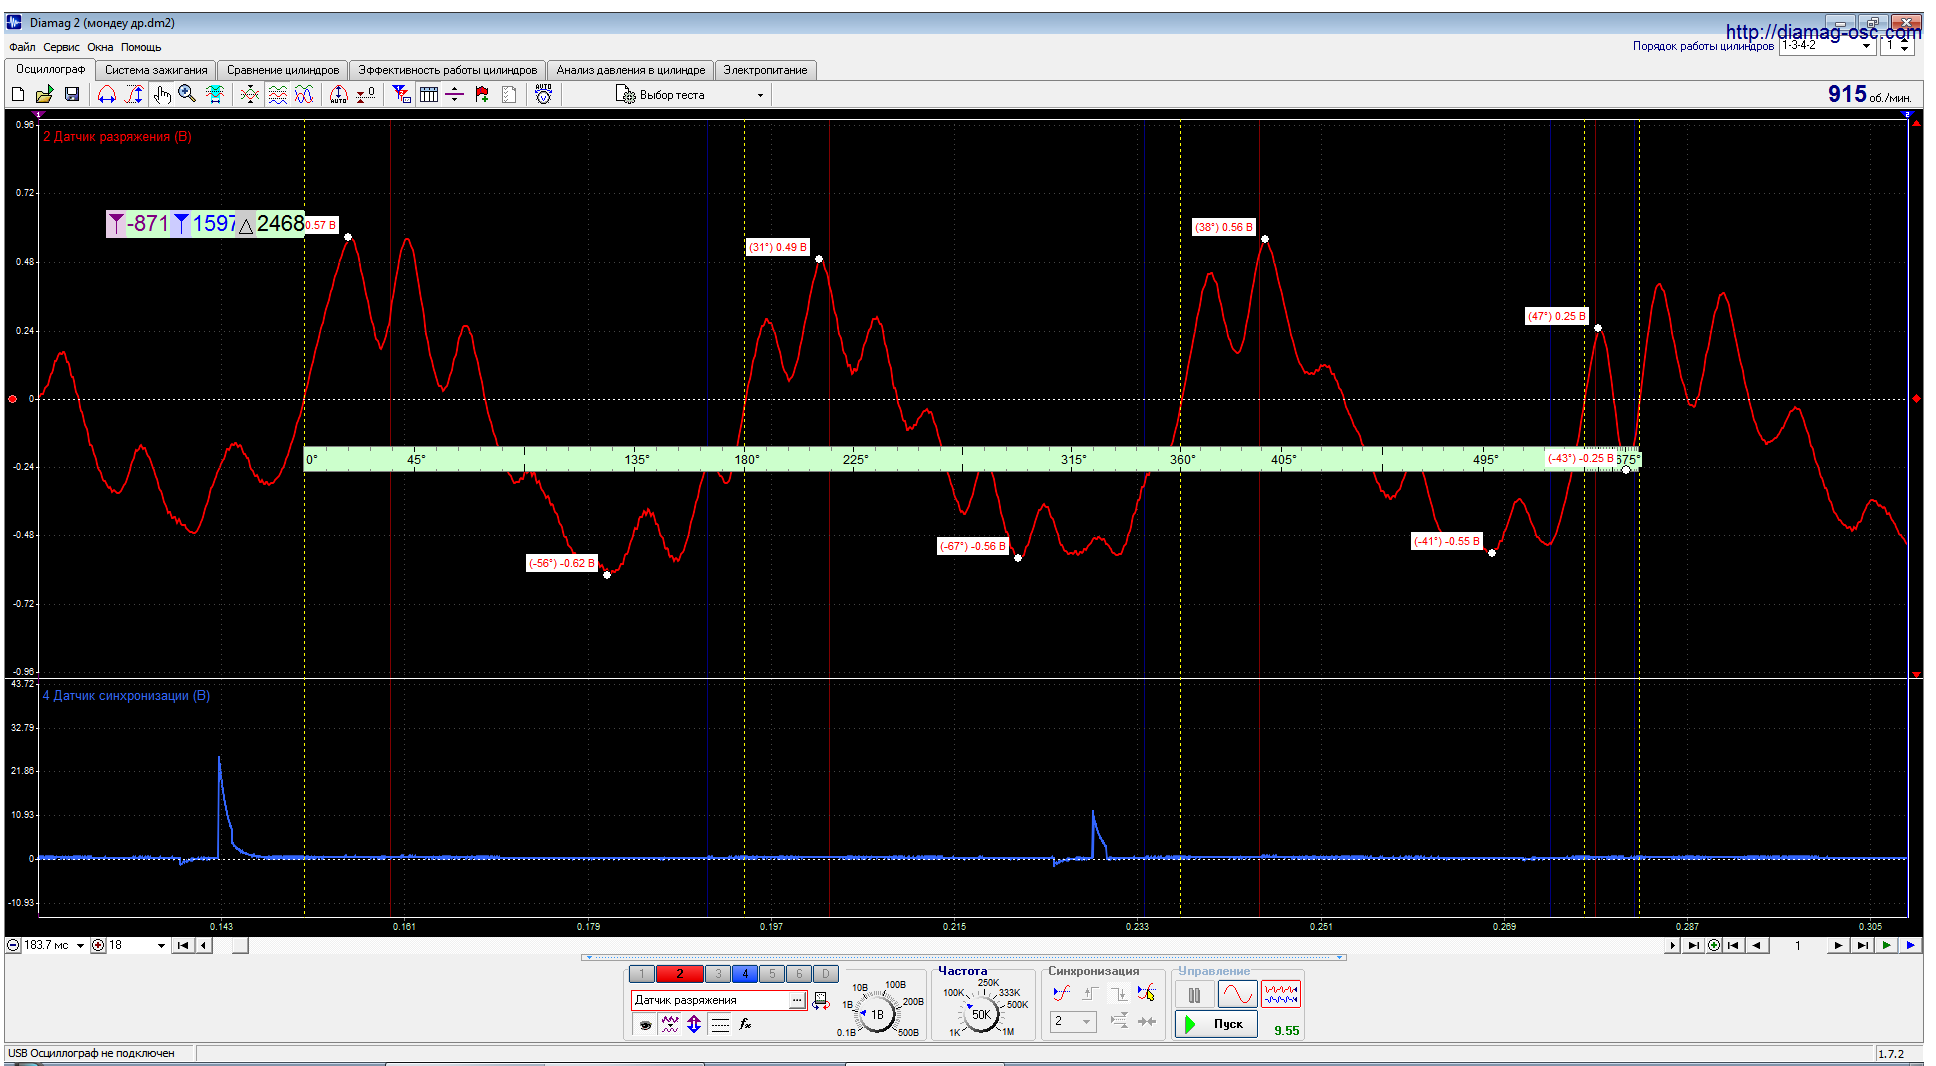Toggle channel 3 button
Screen dimensions: 1936x1066
click(718, 974)
